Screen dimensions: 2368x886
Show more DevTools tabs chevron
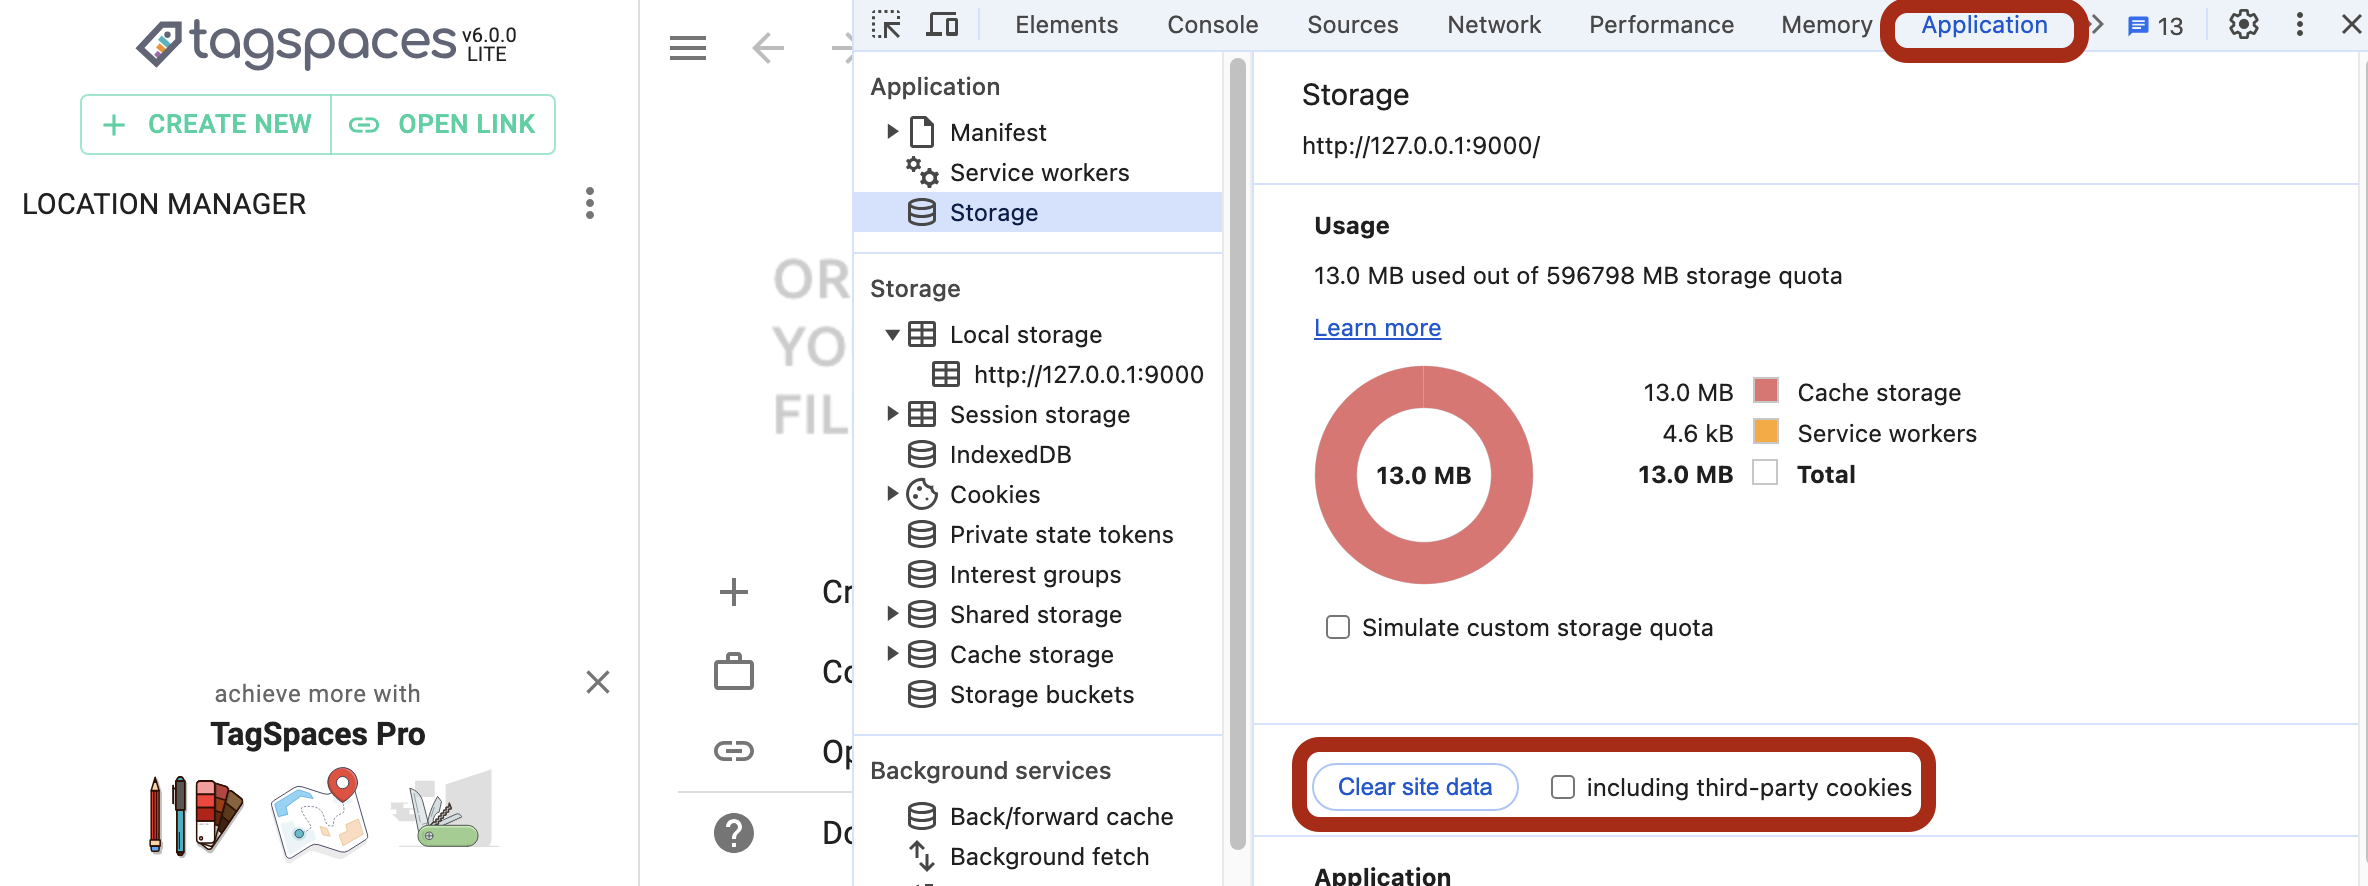(x=2098, y=24)
